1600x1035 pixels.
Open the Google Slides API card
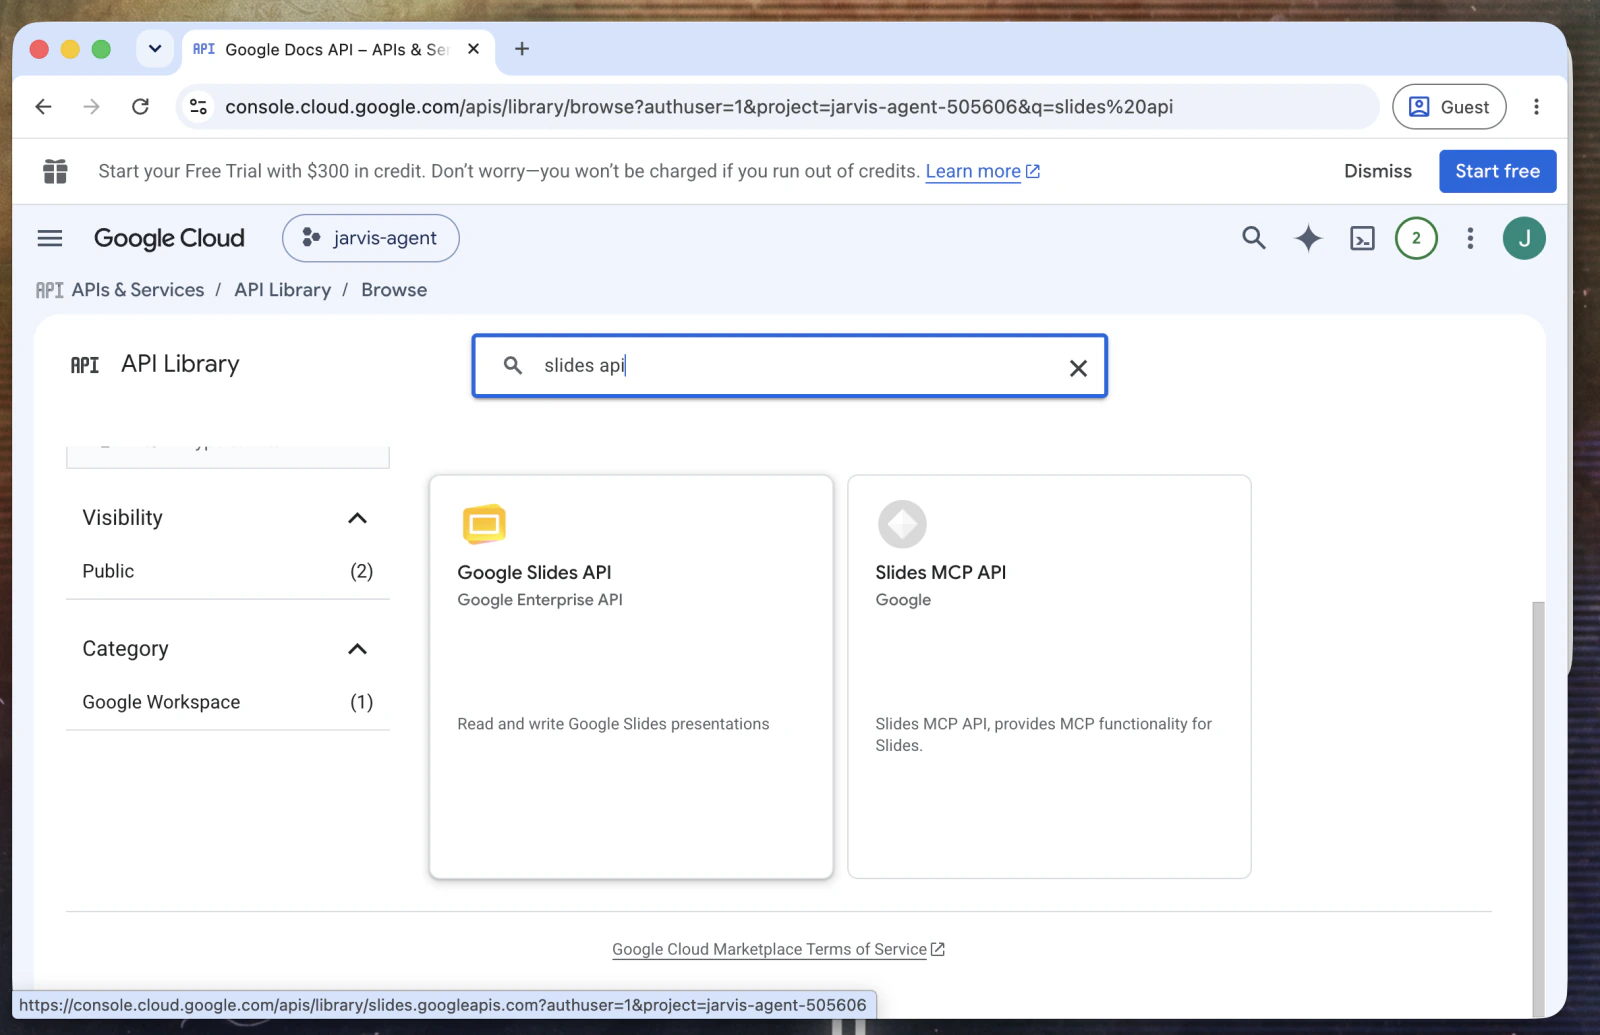[x=631, y=677]
